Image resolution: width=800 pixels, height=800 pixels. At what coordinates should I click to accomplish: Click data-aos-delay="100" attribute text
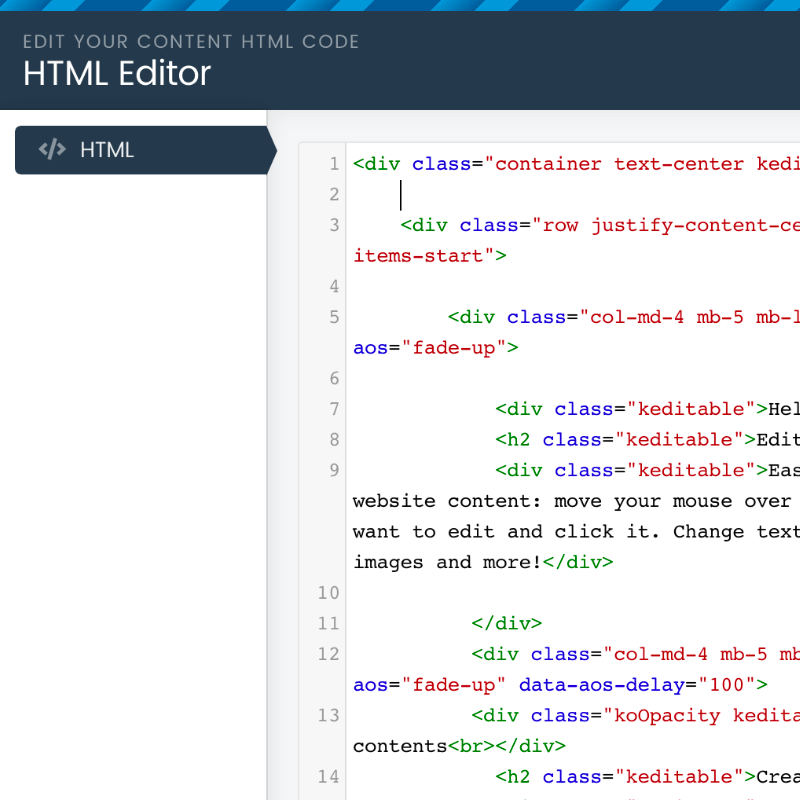(637, 685)
